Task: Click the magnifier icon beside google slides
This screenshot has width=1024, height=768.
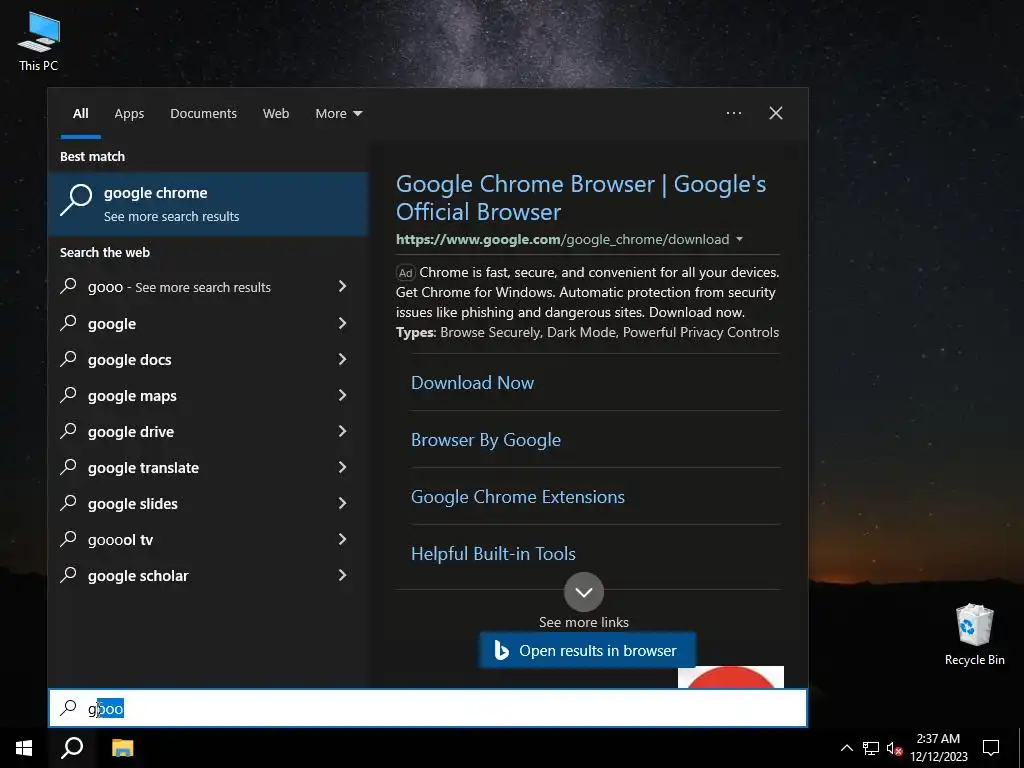Action: 69,502
